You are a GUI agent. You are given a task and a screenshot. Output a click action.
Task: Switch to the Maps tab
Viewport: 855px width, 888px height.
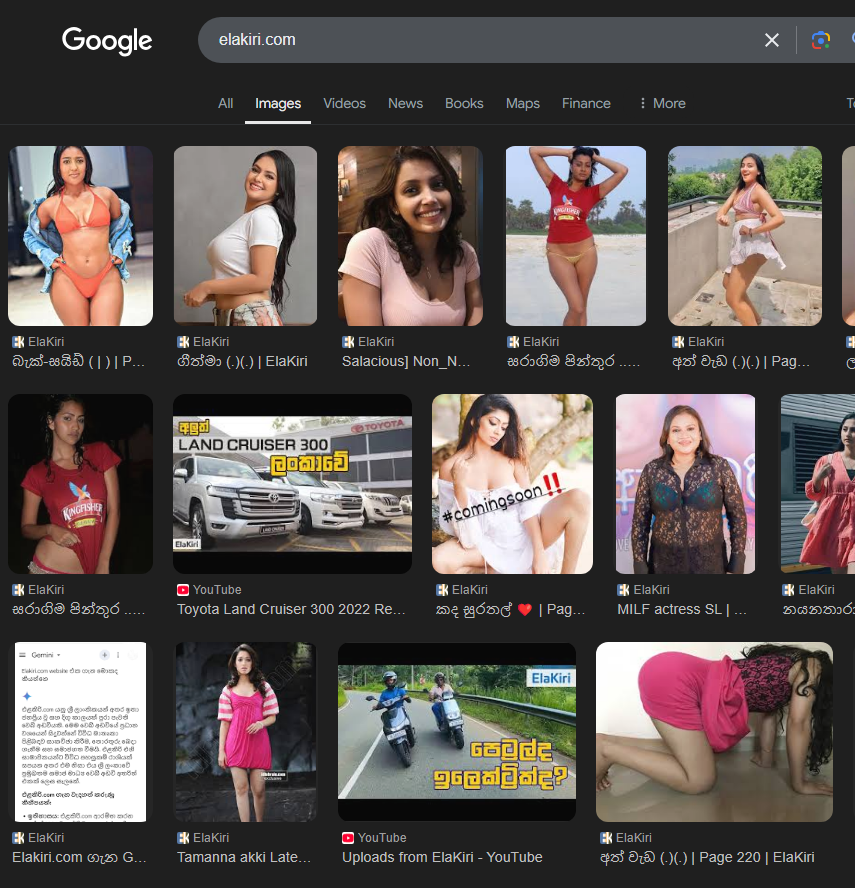[x=523, y=103]
